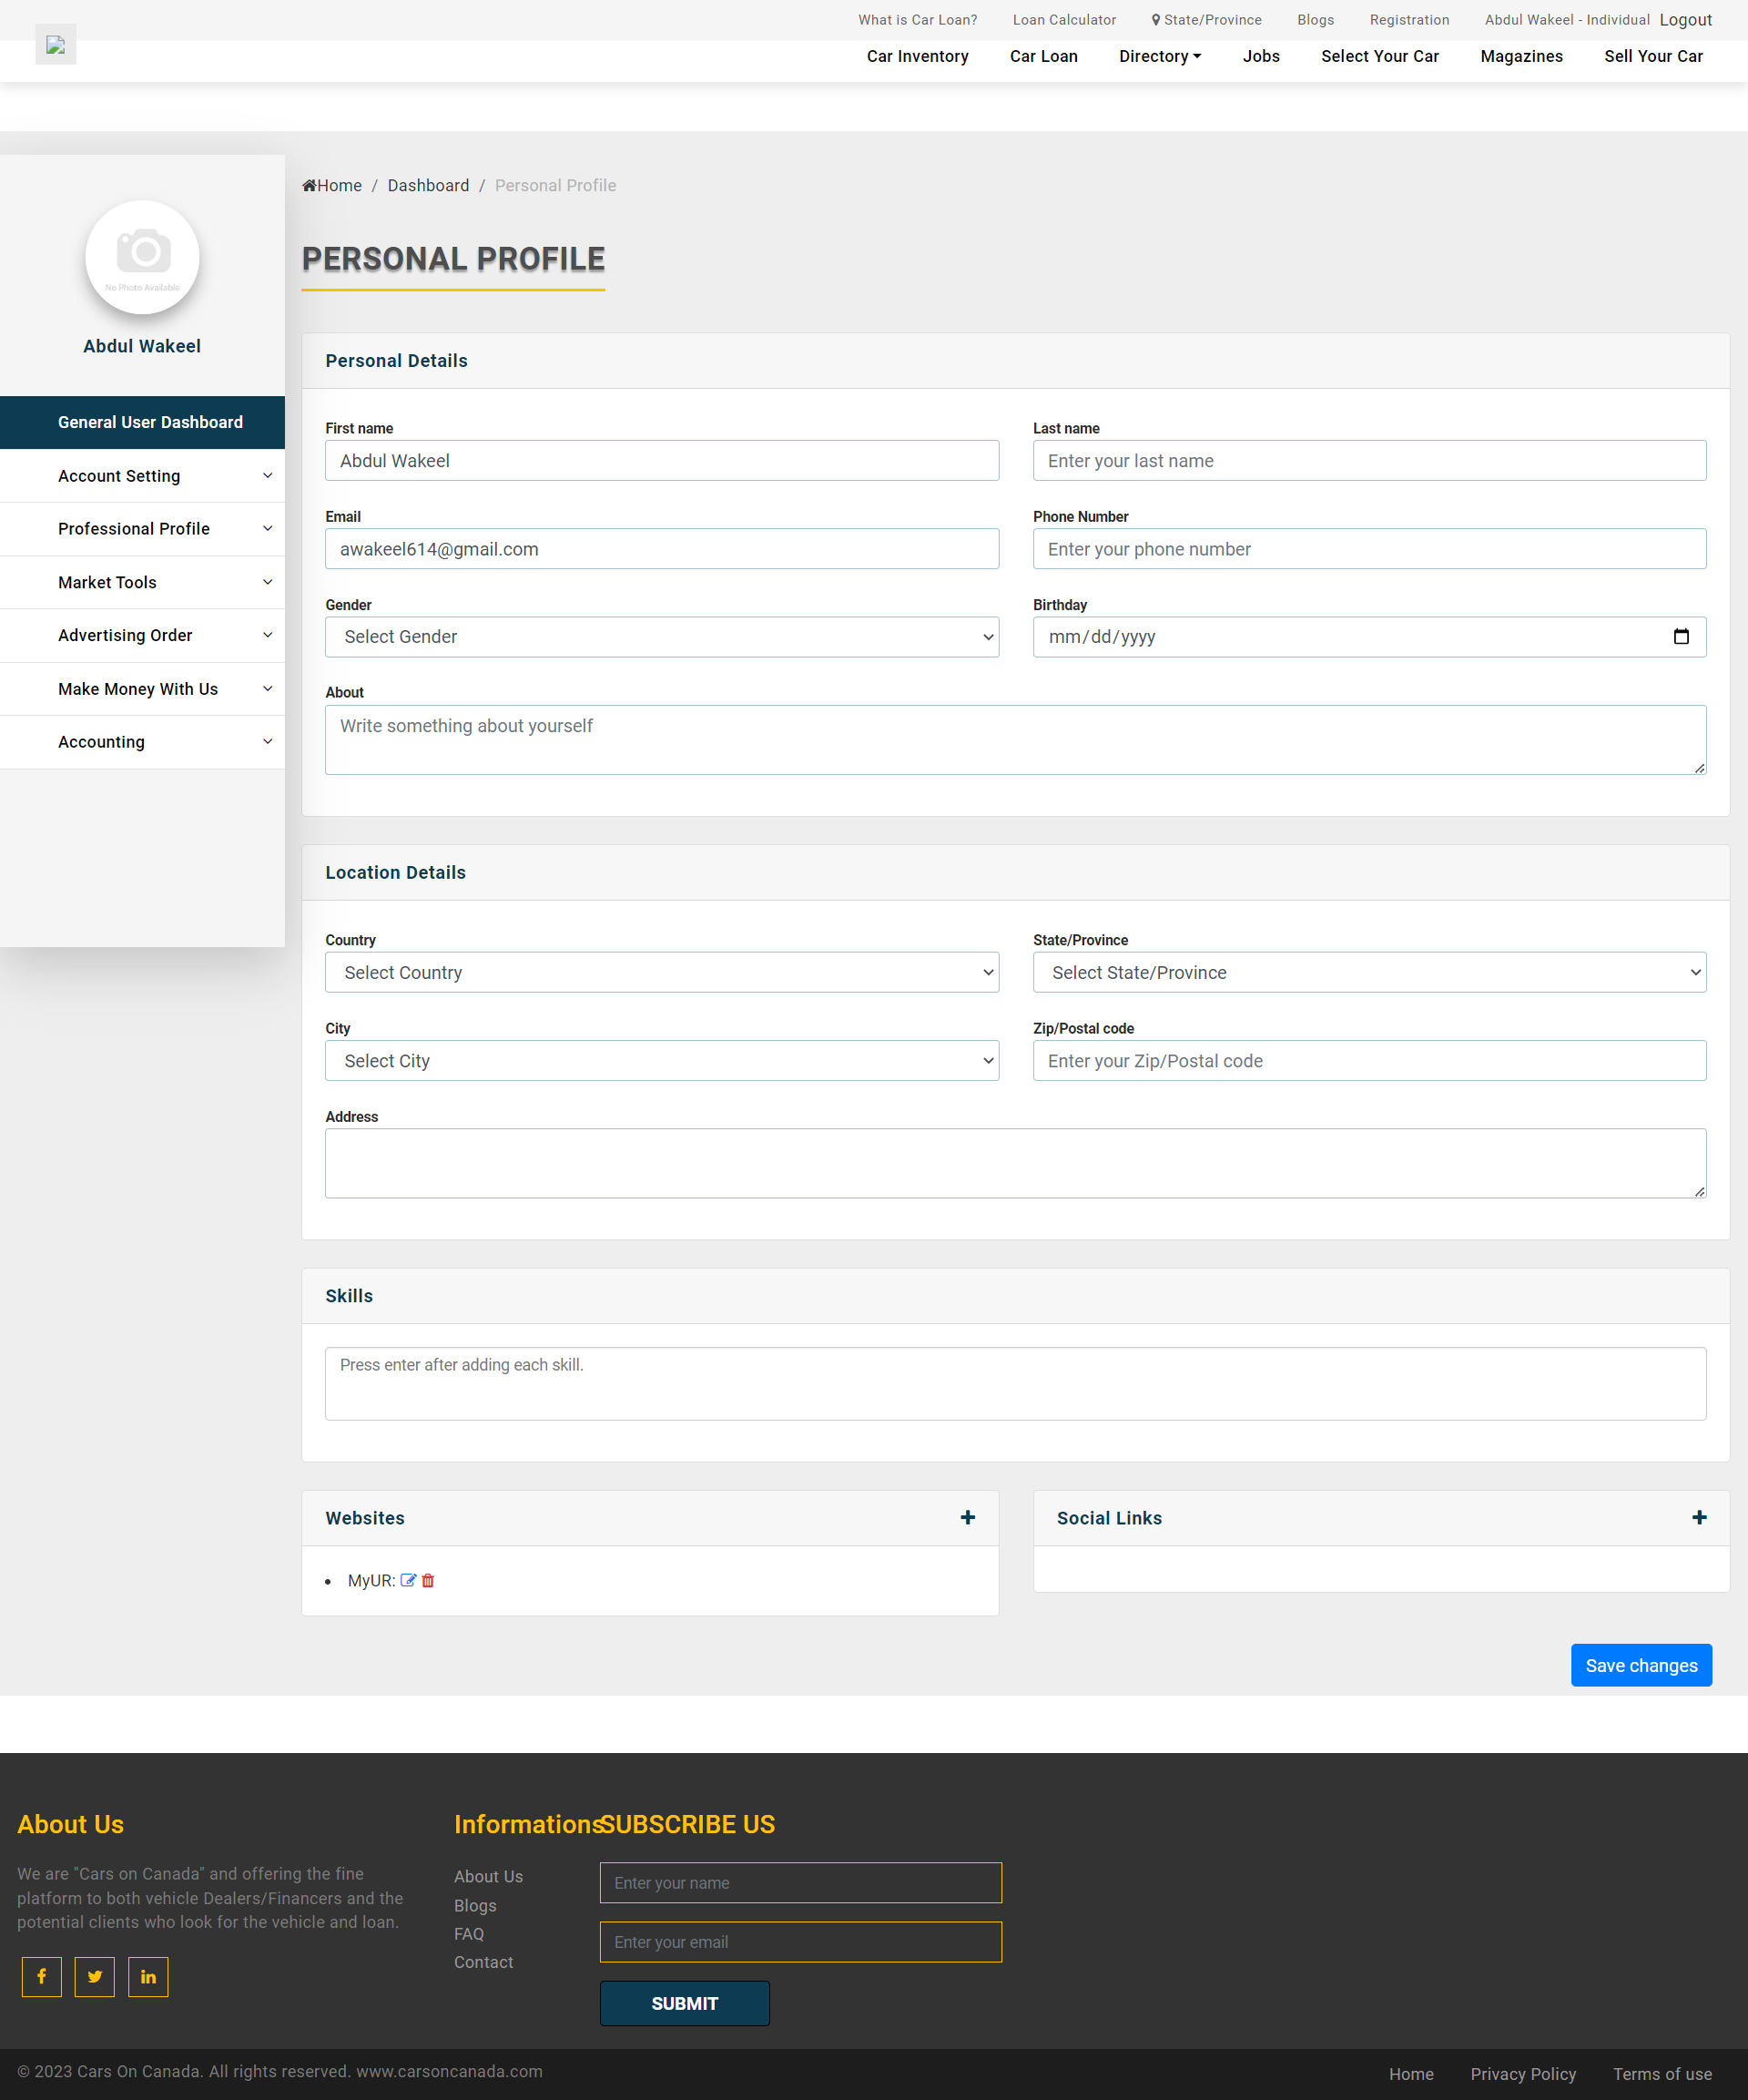
Task: Open the Select Country dropdown
Action: click(x=661, y=972)
